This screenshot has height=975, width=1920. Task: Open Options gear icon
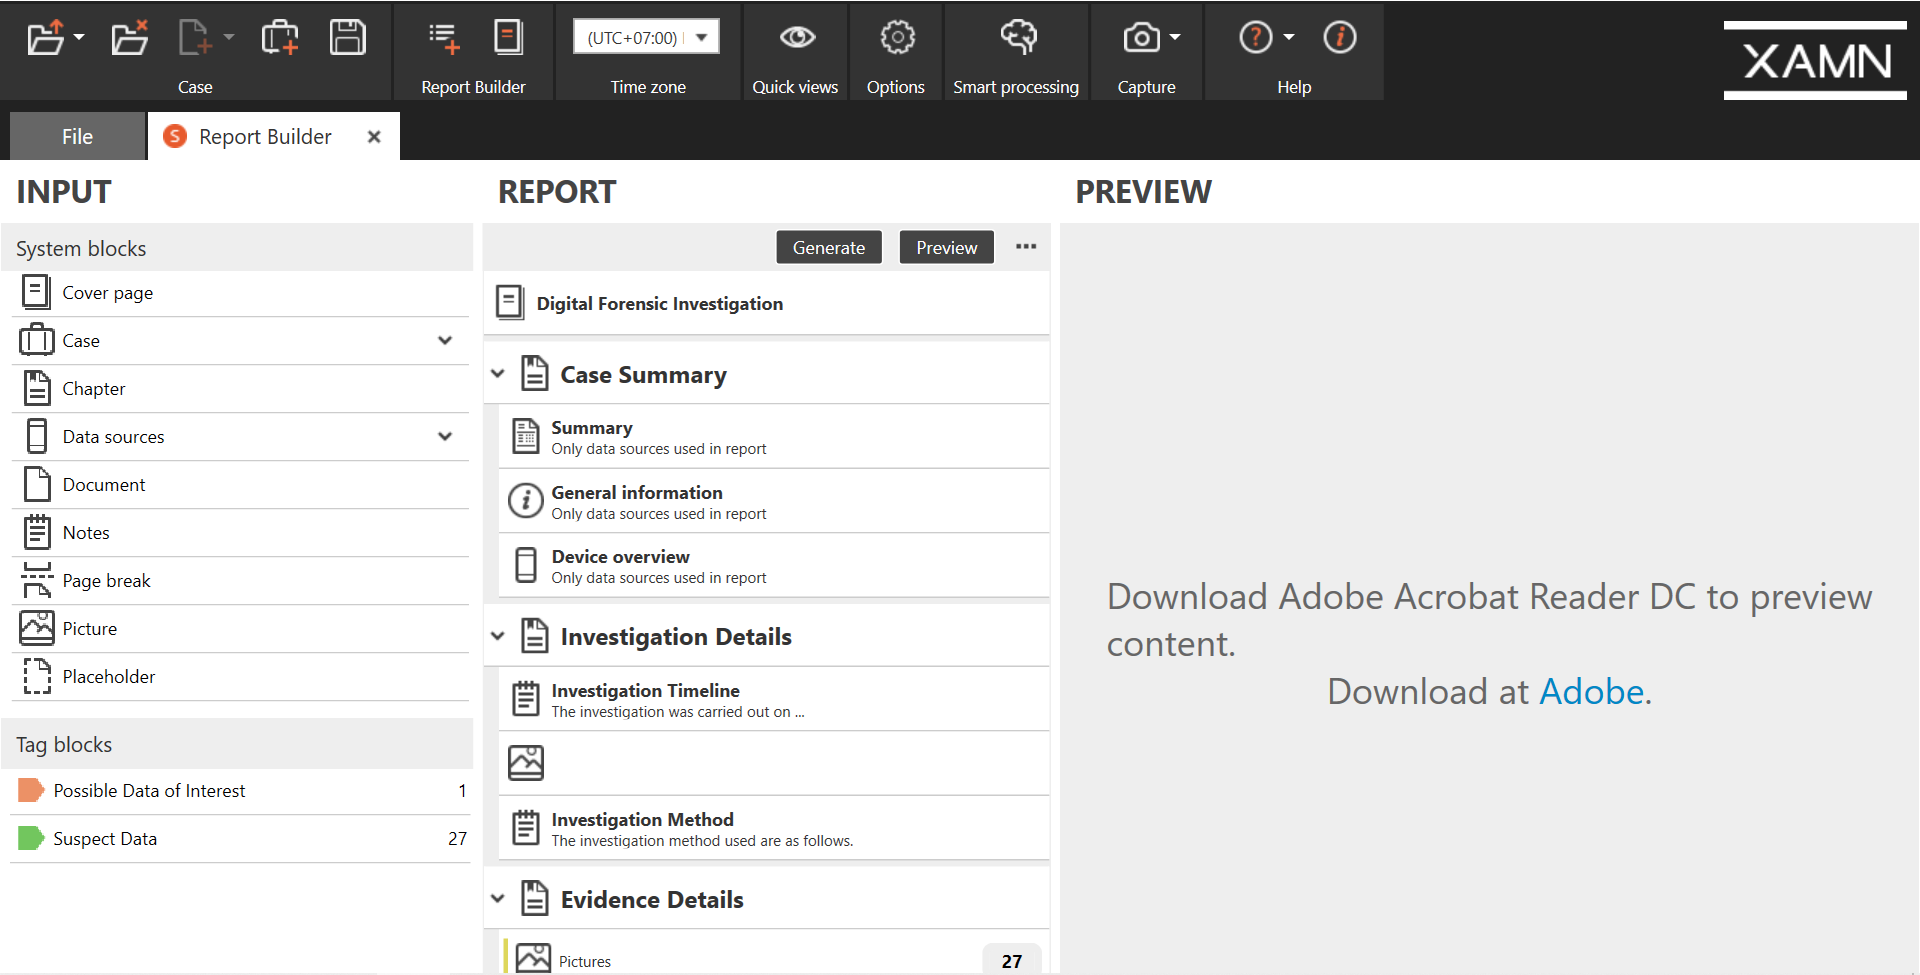(x=897, y=38)
